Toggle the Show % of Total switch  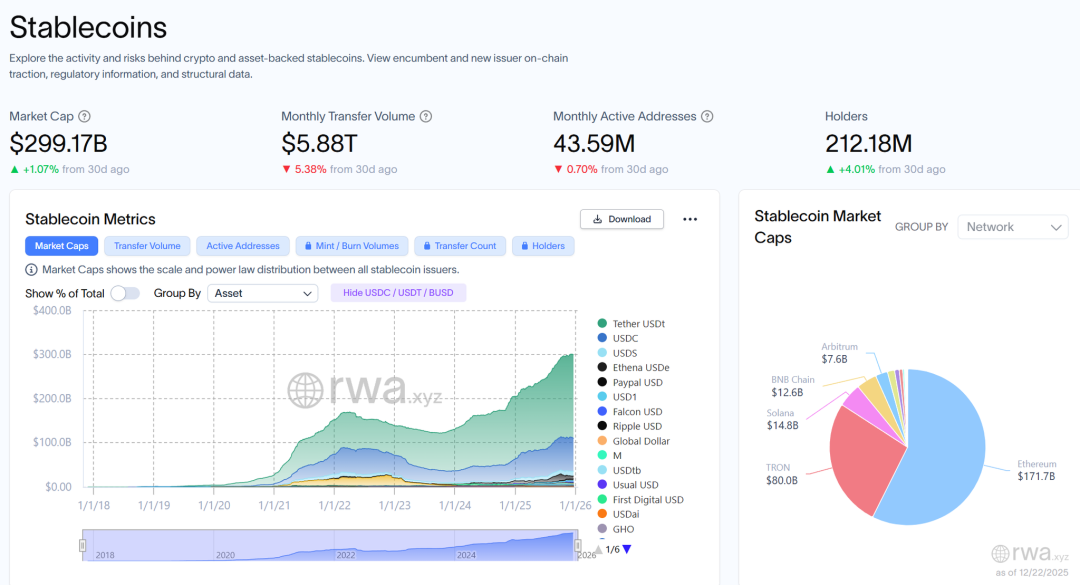[x=125, y=293]
